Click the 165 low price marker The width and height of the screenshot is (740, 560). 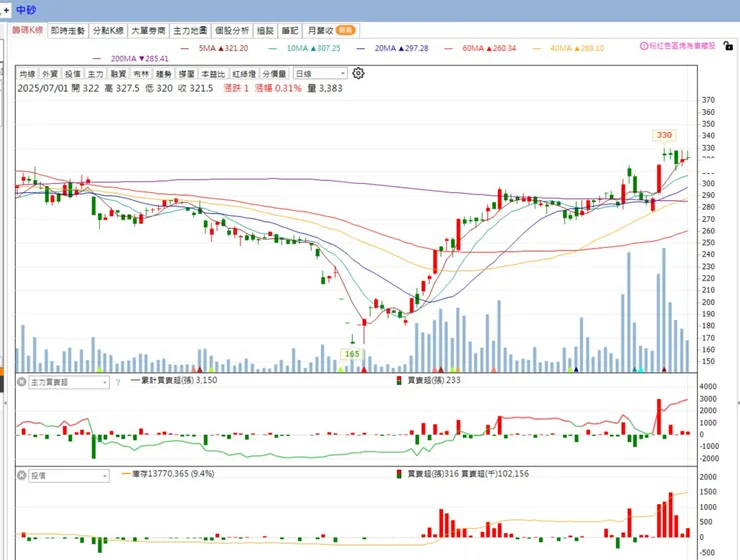pyautogui.click(x=352, y=354)
